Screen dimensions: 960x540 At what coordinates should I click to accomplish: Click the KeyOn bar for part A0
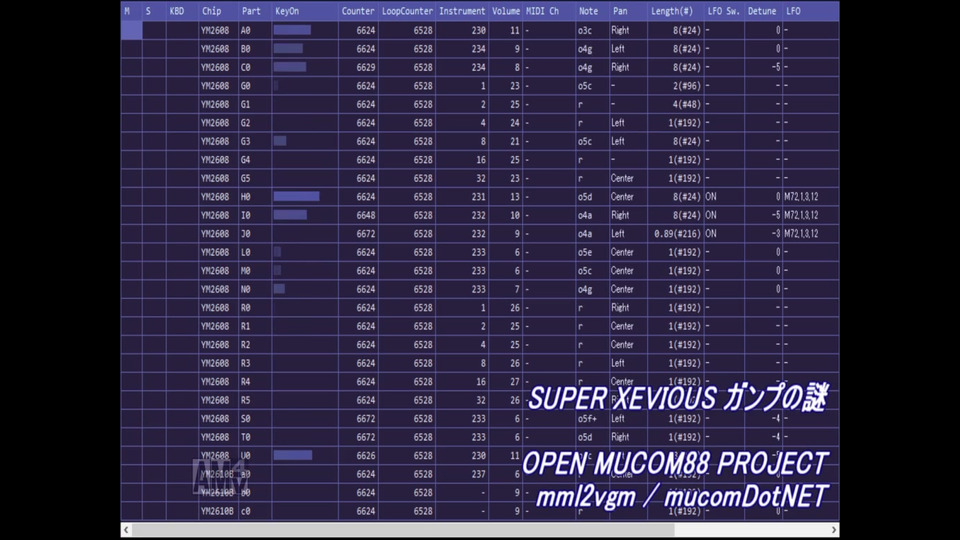pos(292,30)
